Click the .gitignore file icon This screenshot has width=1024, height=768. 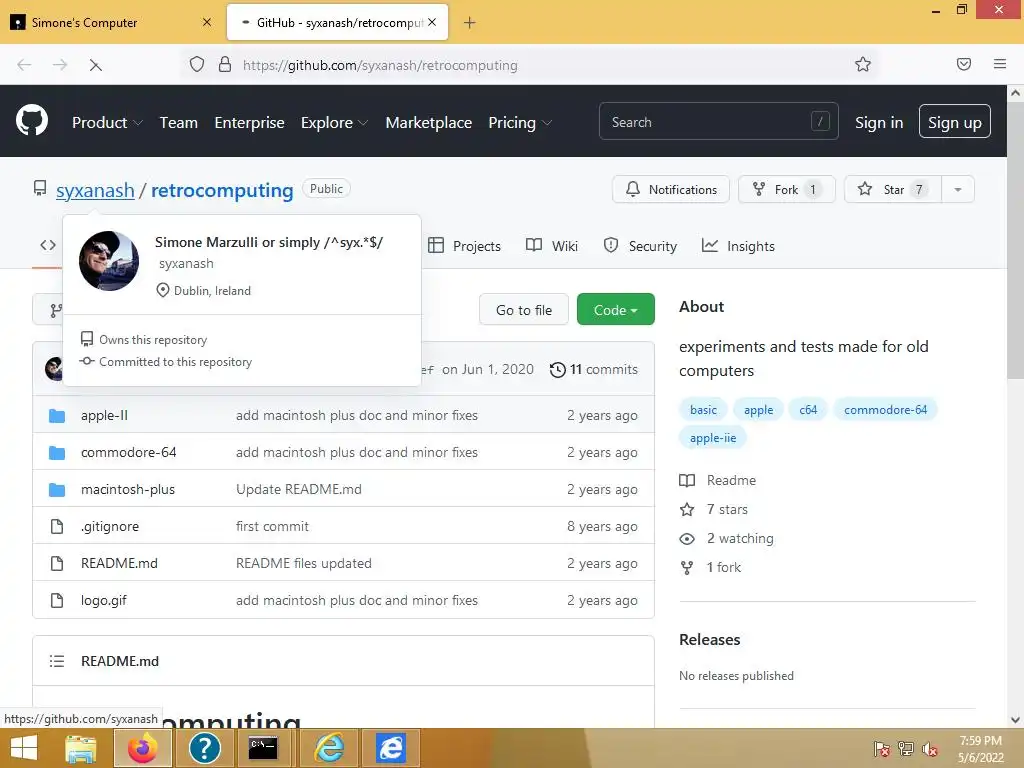coord(57,526)
